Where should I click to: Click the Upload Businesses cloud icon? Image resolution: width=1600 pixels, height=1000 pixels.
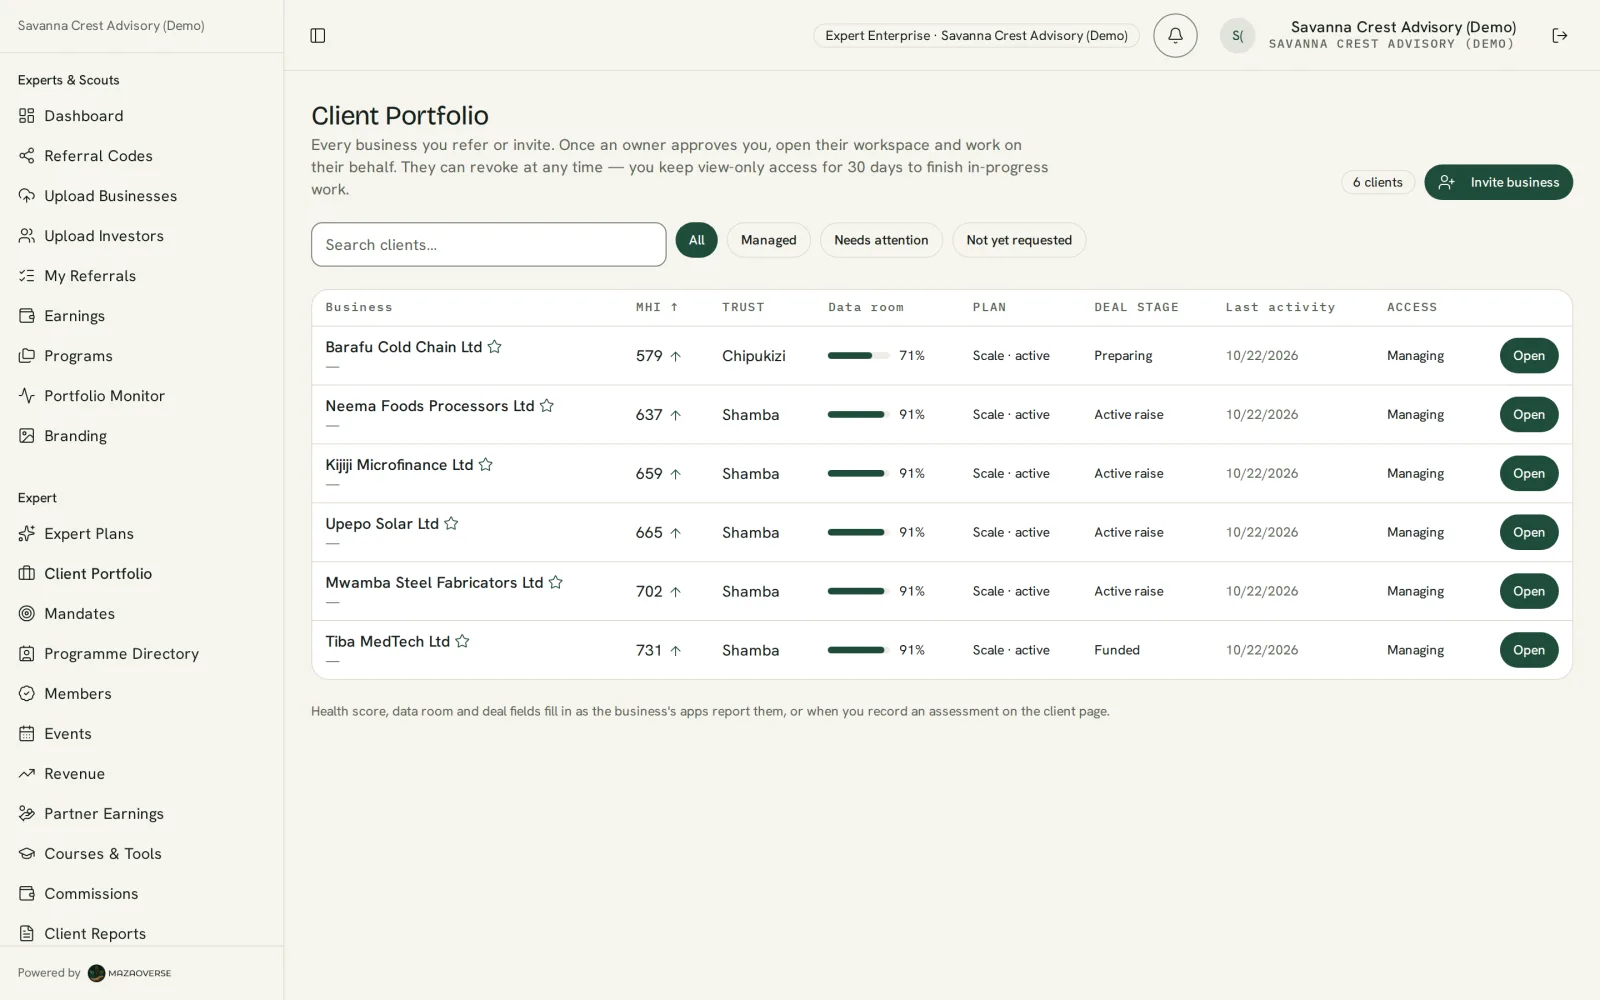point(27,196)
